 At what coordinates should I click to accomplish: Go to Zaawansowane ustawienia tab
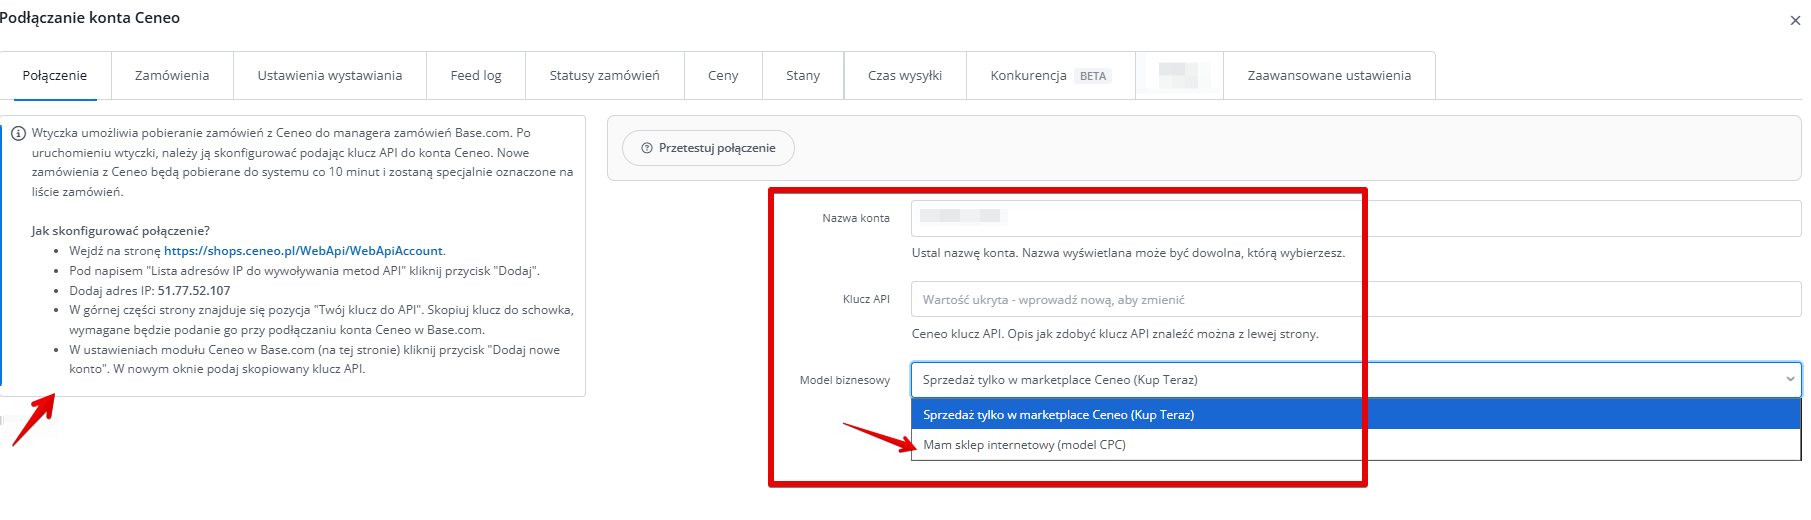click(1328, 76)
